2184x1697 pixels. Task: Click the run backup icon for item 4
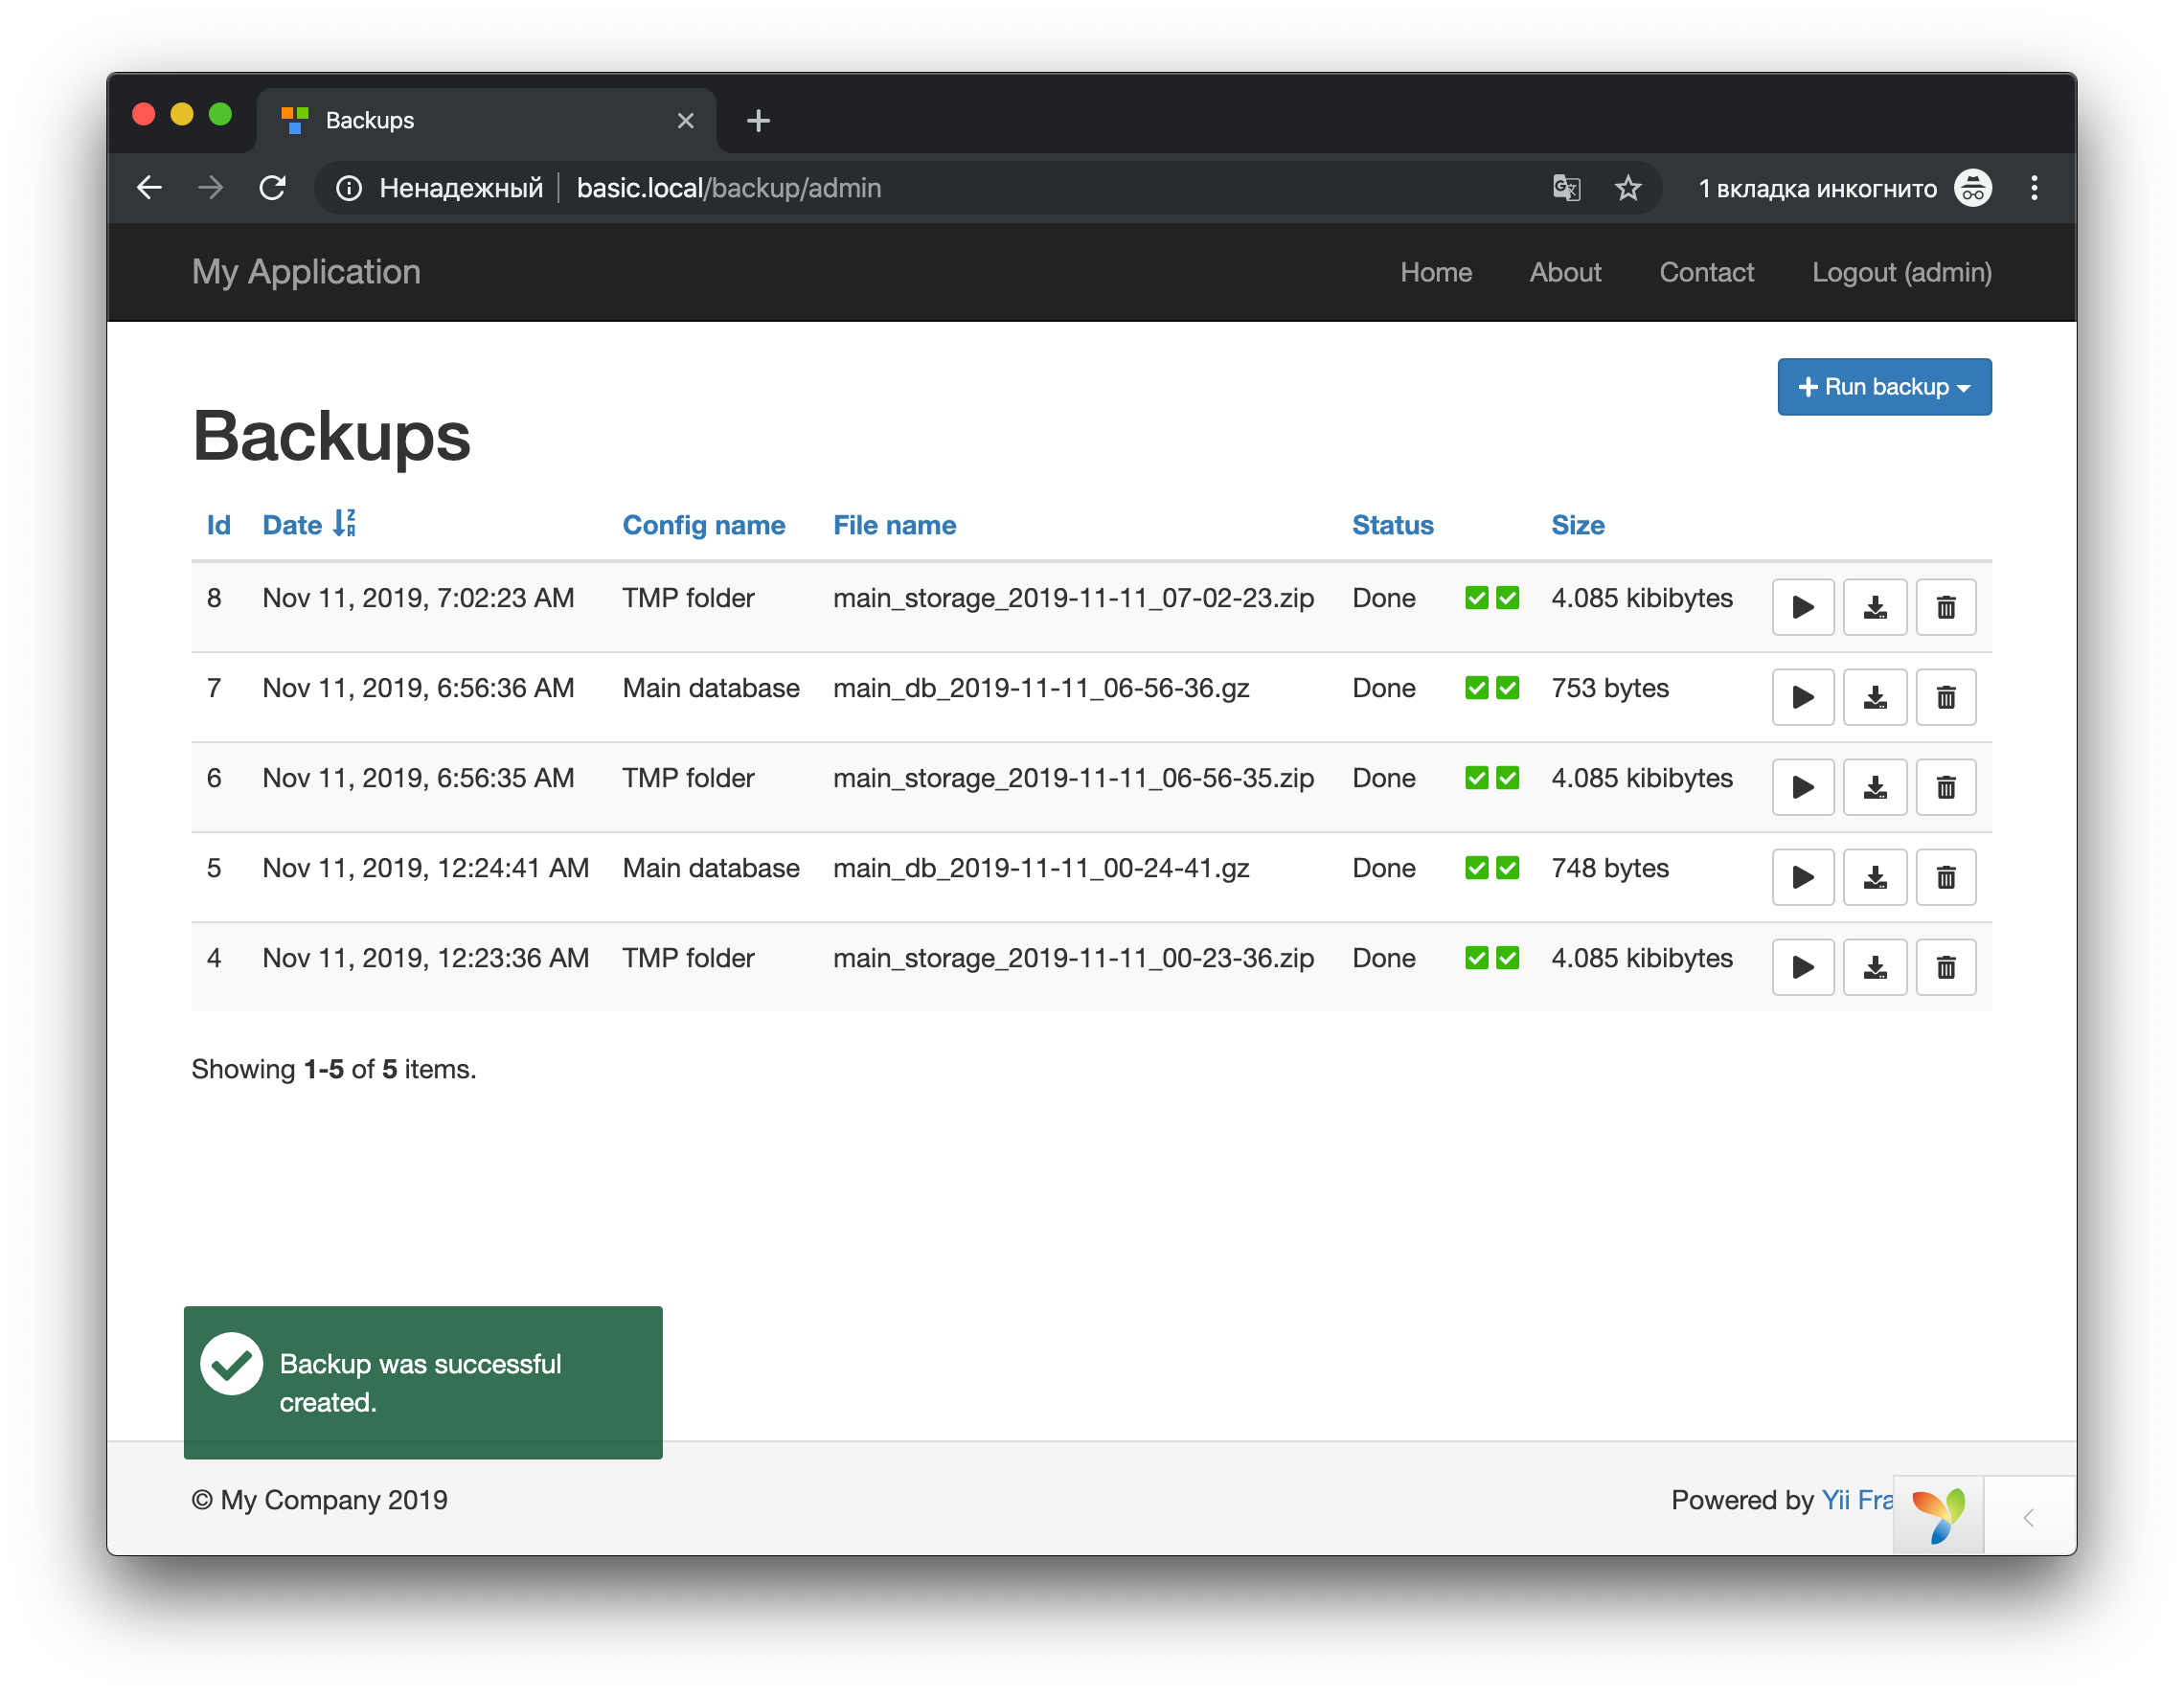tap(1803, 967)
